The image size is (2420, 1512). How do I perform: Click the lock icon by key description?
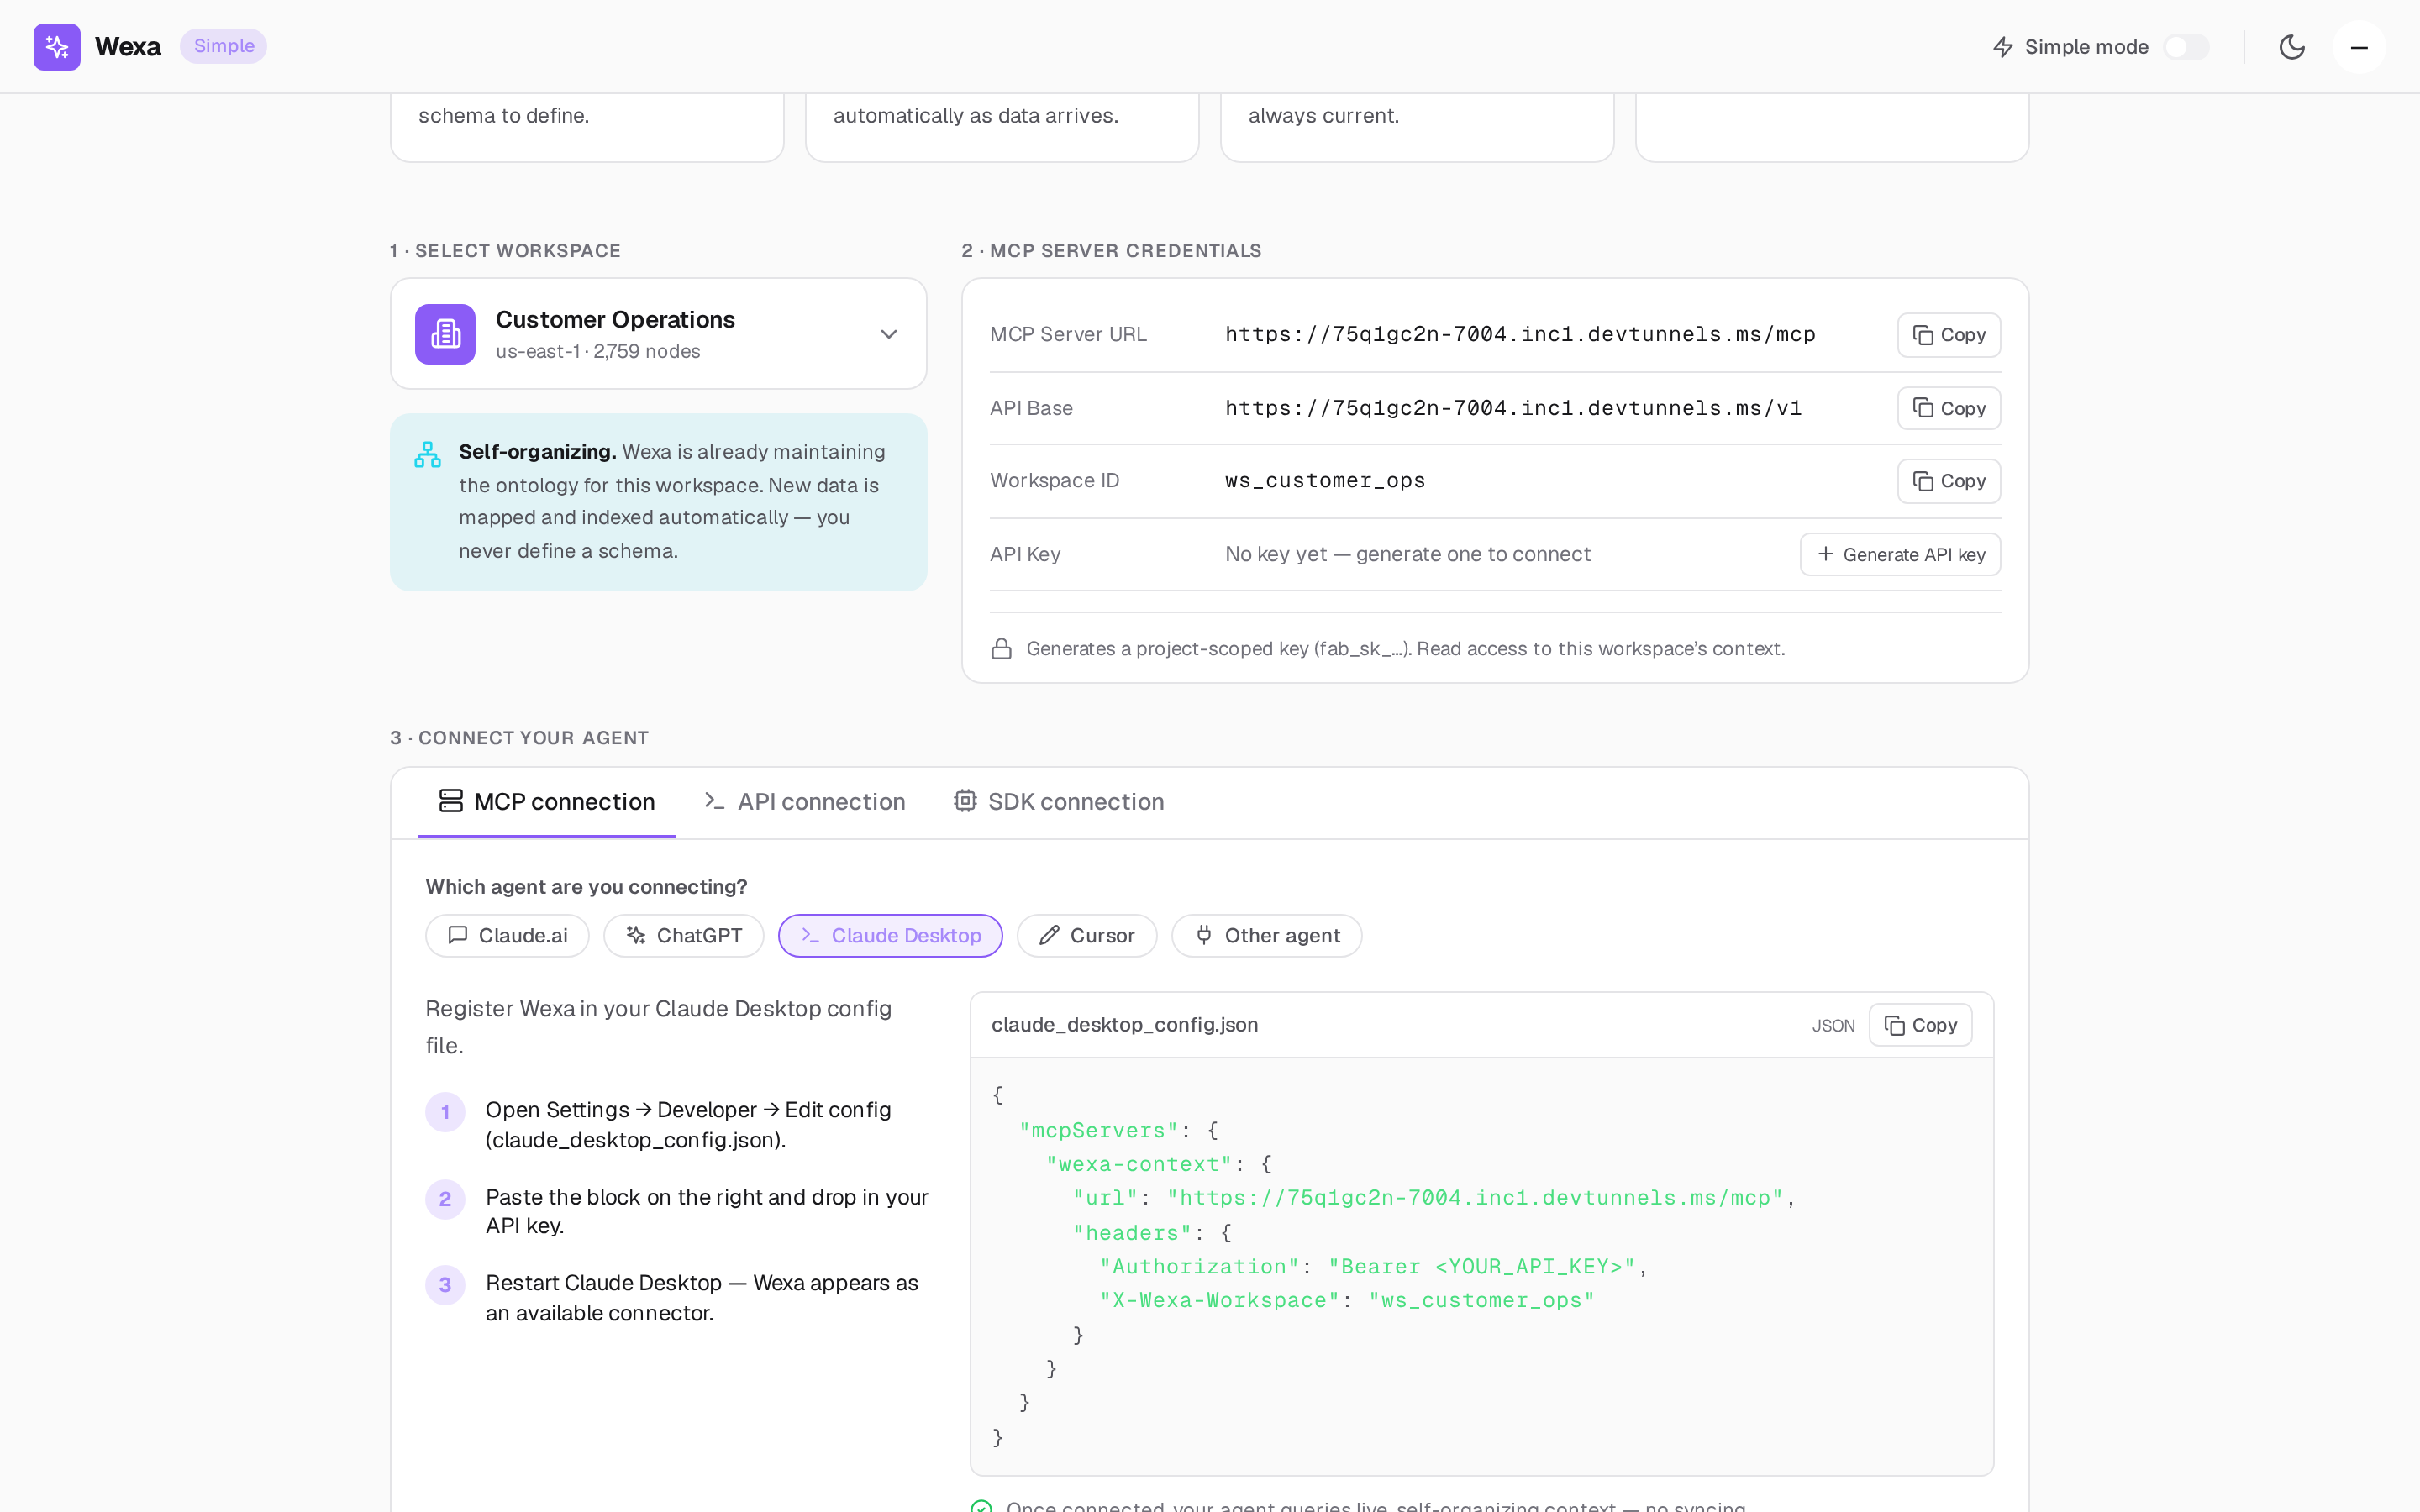(1001, 649)
